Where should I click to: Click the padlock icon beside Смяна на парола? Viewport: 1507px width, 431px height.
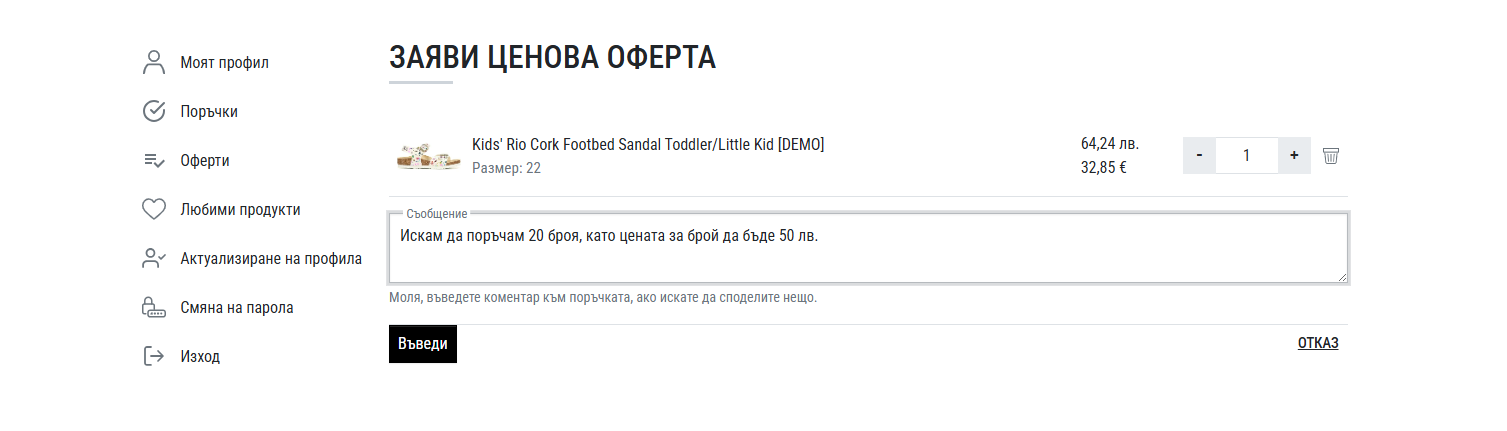tap(153, 307)
